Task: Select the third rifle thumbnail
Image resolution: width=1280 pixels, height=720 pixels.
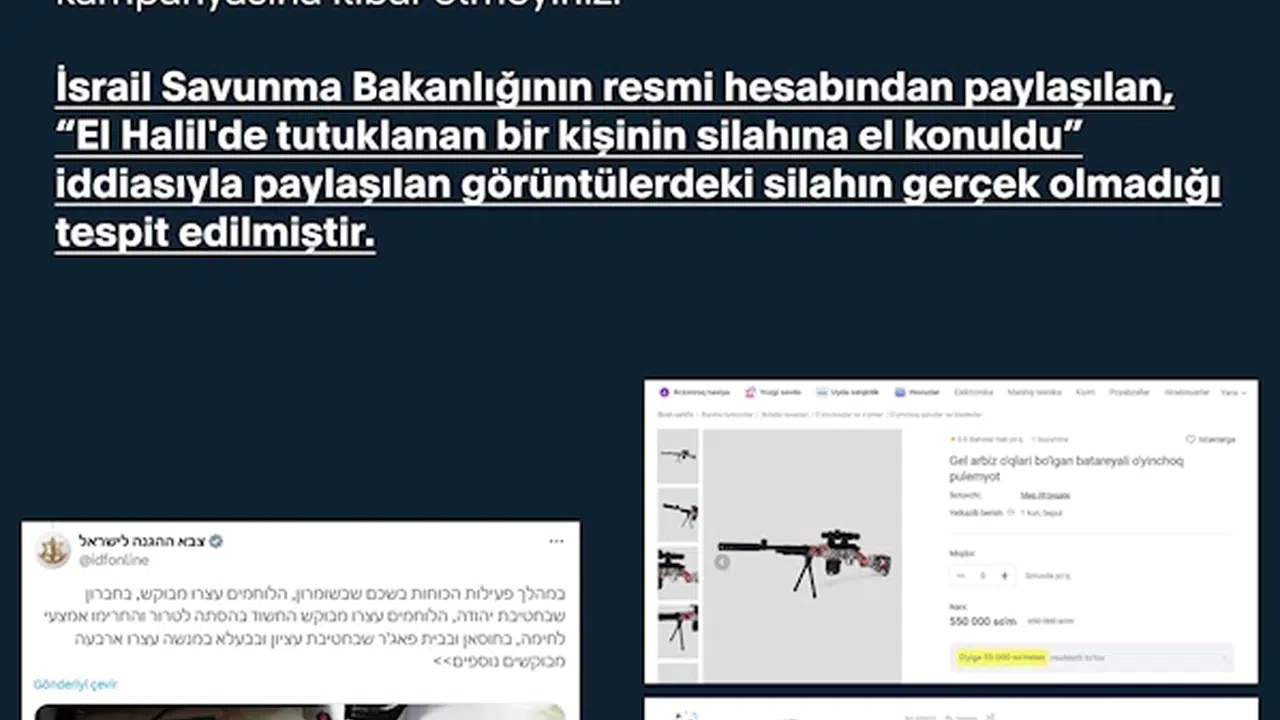Action: [x=677, y=572]
